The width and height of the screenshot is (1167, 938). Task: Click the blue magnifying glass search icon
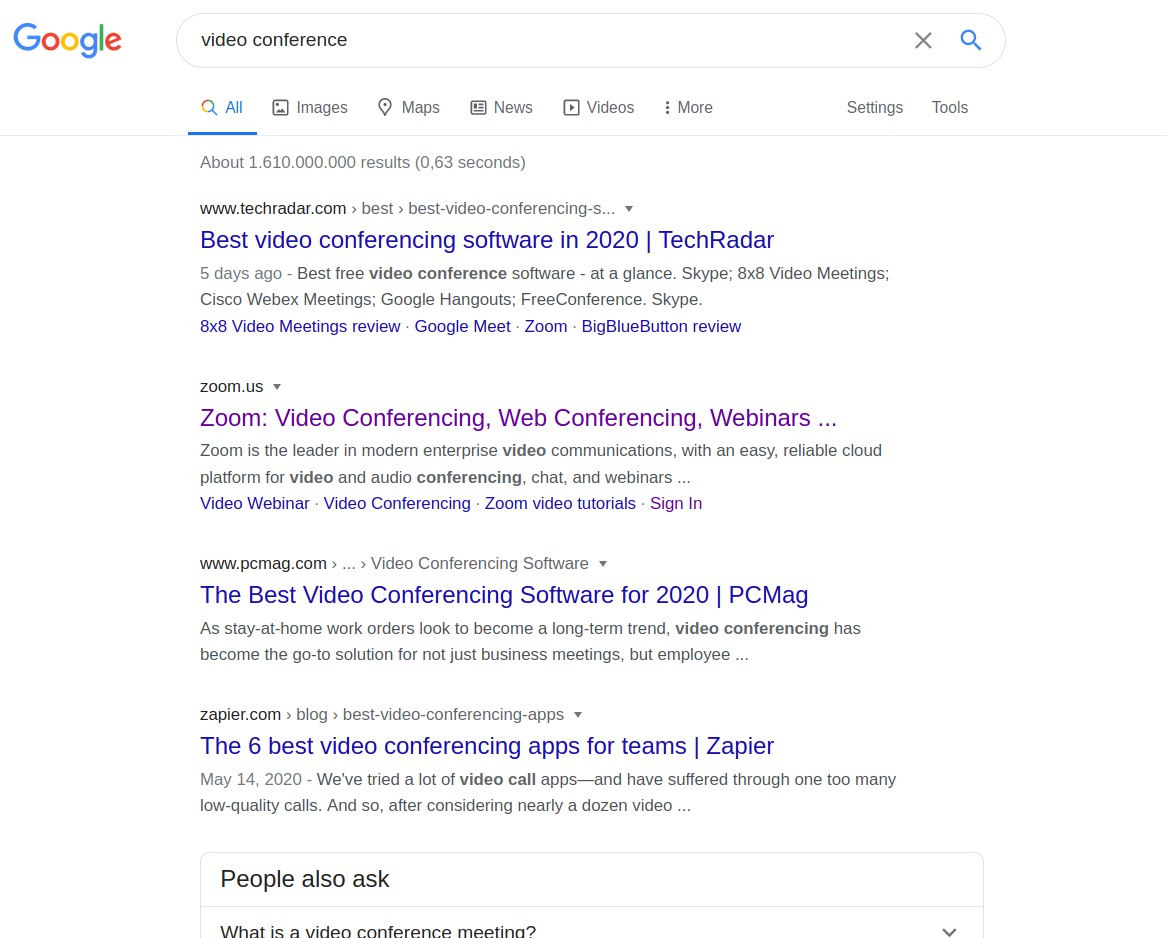pos(971,40)
